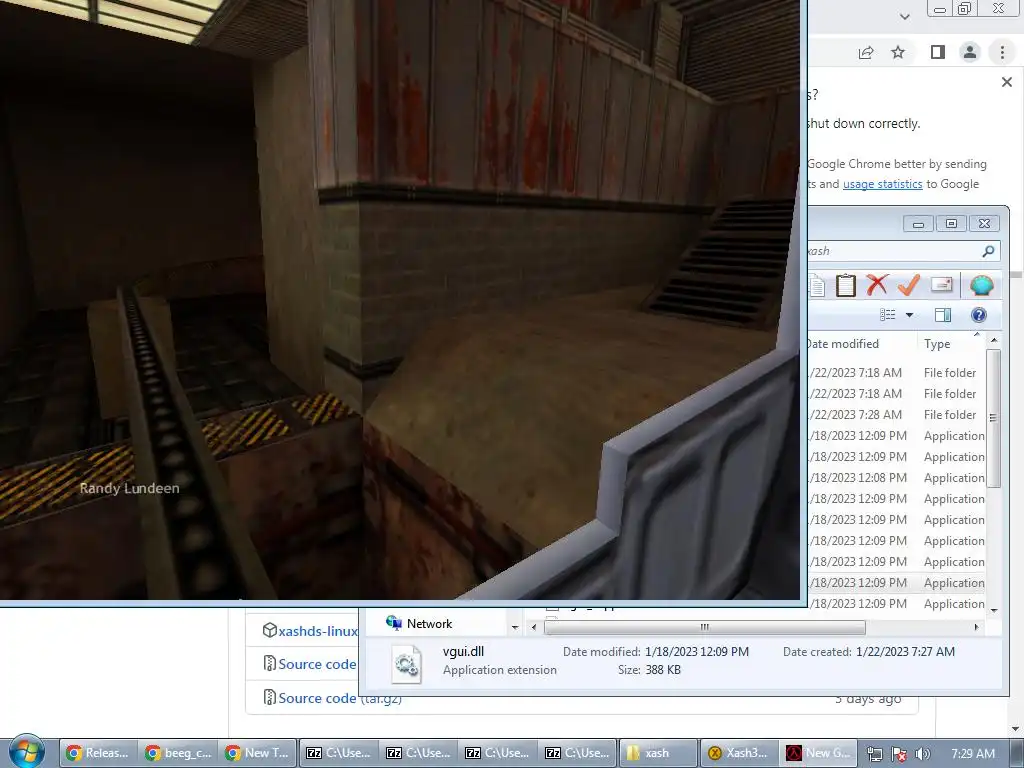Click the red X delete icon in the Explorer toolbar
Screen dimensions: 1024x768
tap(877, 285)
